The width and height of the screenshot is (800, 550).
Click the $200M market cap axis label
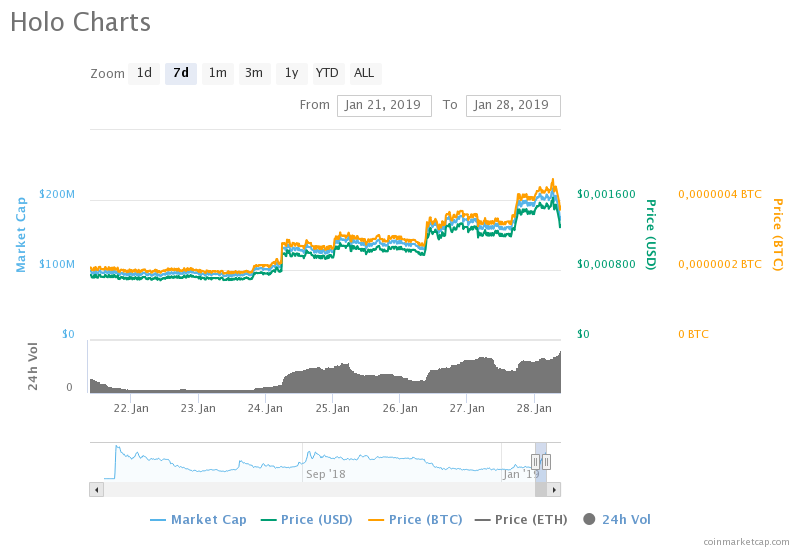(x=57, y=194)
